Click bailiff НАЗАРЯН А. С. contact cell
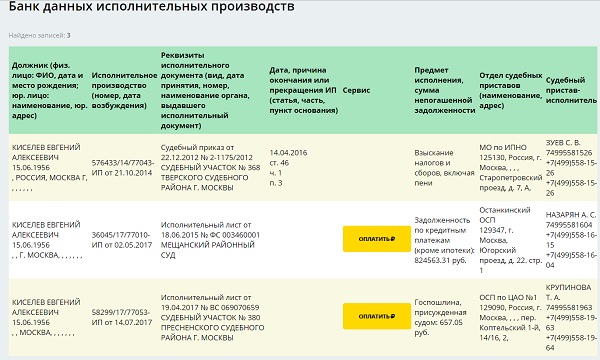This screenshot has height=360, width=600. (x=571, y=240)
